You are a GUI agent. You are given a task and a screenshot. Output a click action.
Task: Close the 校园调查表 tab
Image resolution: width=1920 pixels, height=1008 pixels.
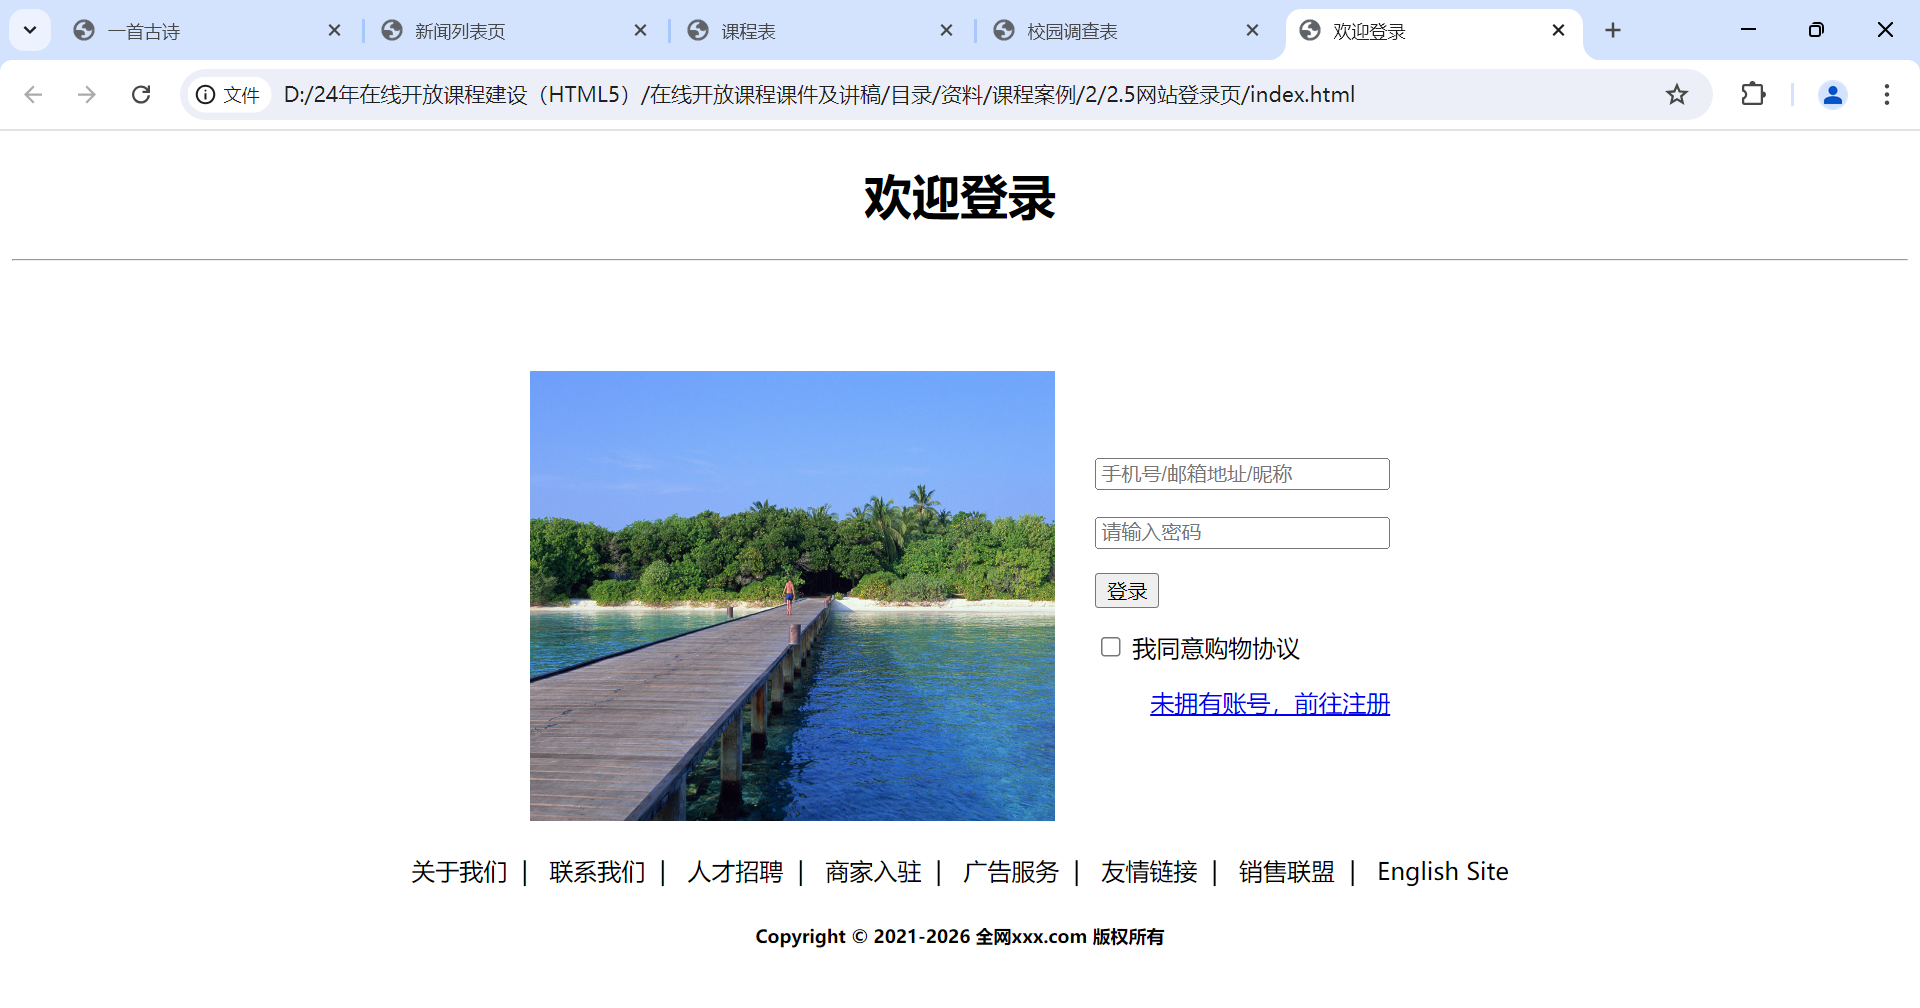click(1253, 30)
